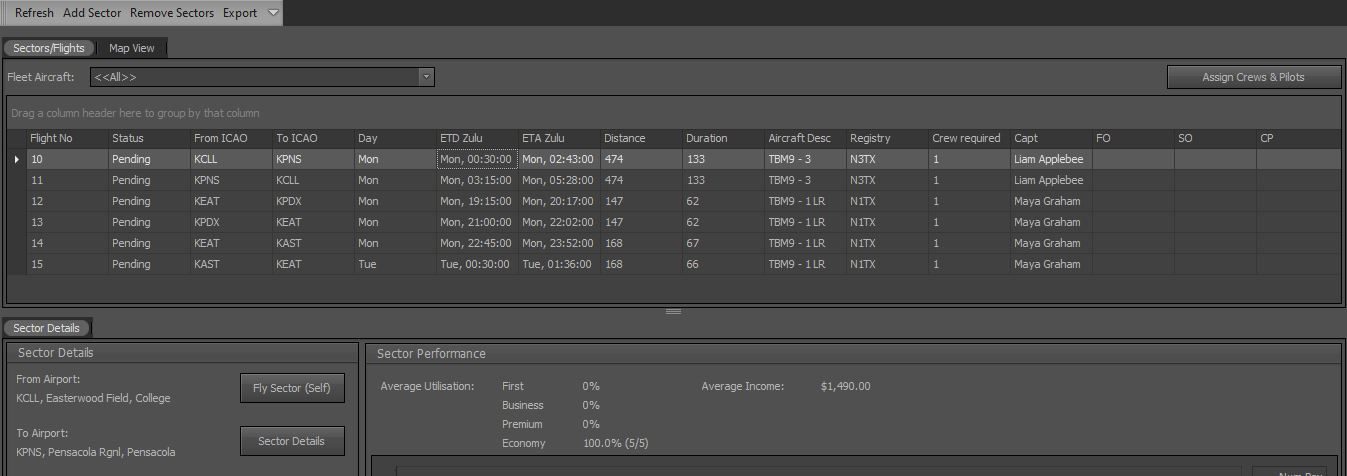Click Liam Applebee captain in flight 11
Screen dimensions: 1347x476
[x=1051, y=180]
